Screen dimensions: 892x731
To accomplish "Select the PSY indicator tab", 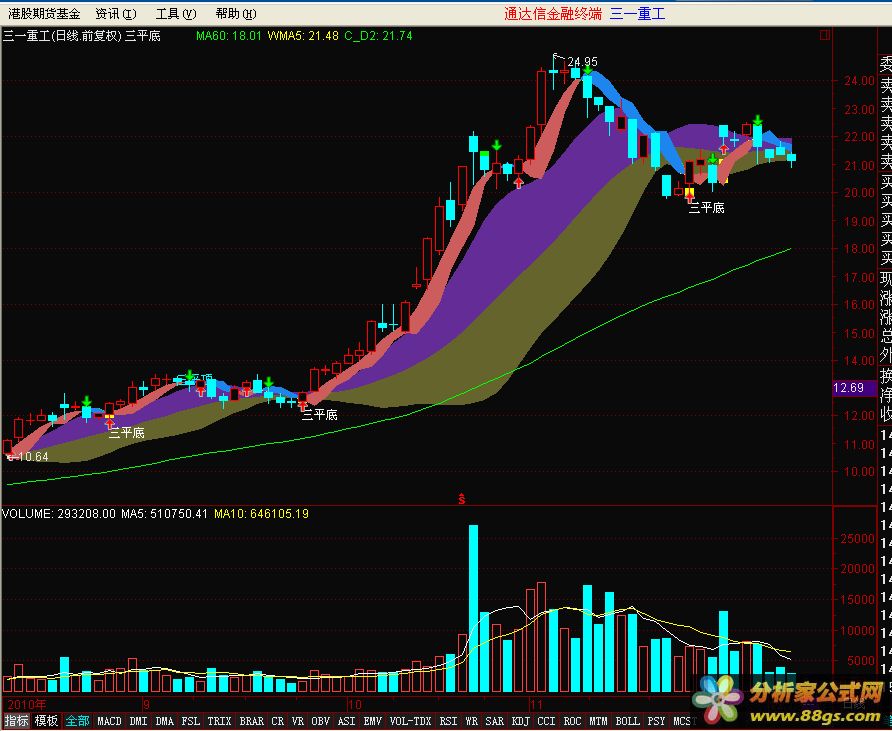I will pos(656,721).
